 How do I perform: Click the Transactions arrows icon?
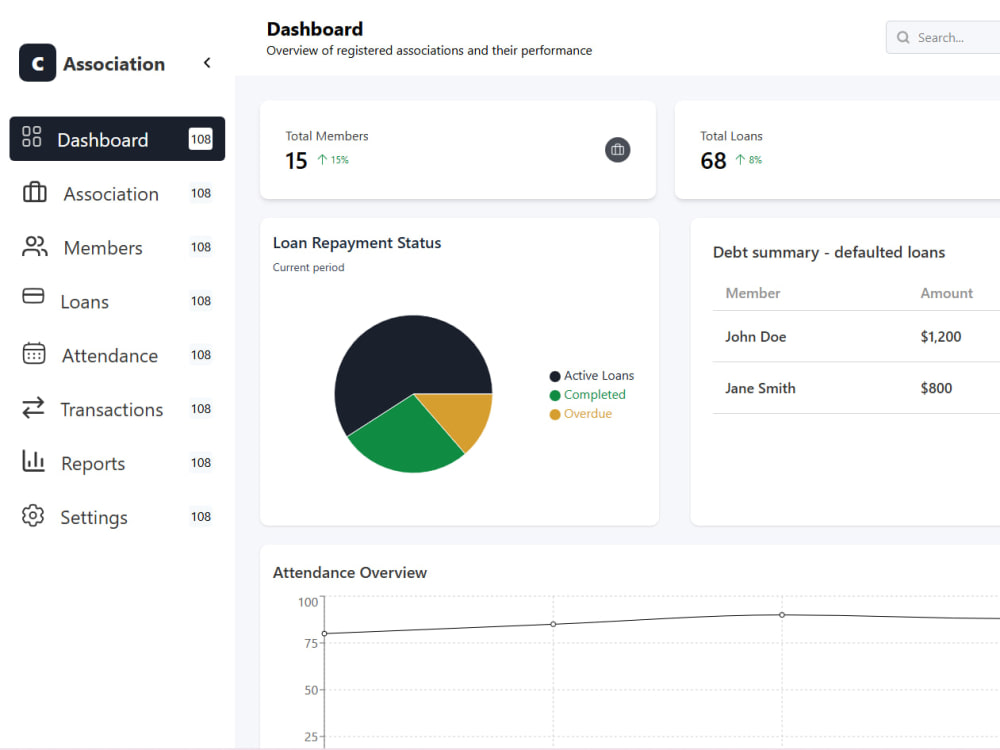pos(33,408)
